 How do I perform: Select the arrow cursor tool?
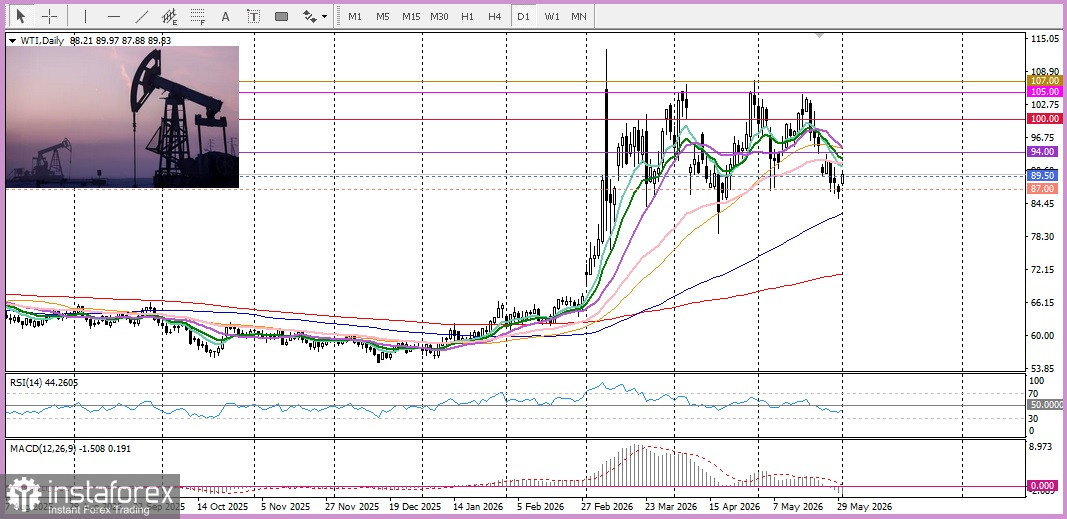point(21,16)
